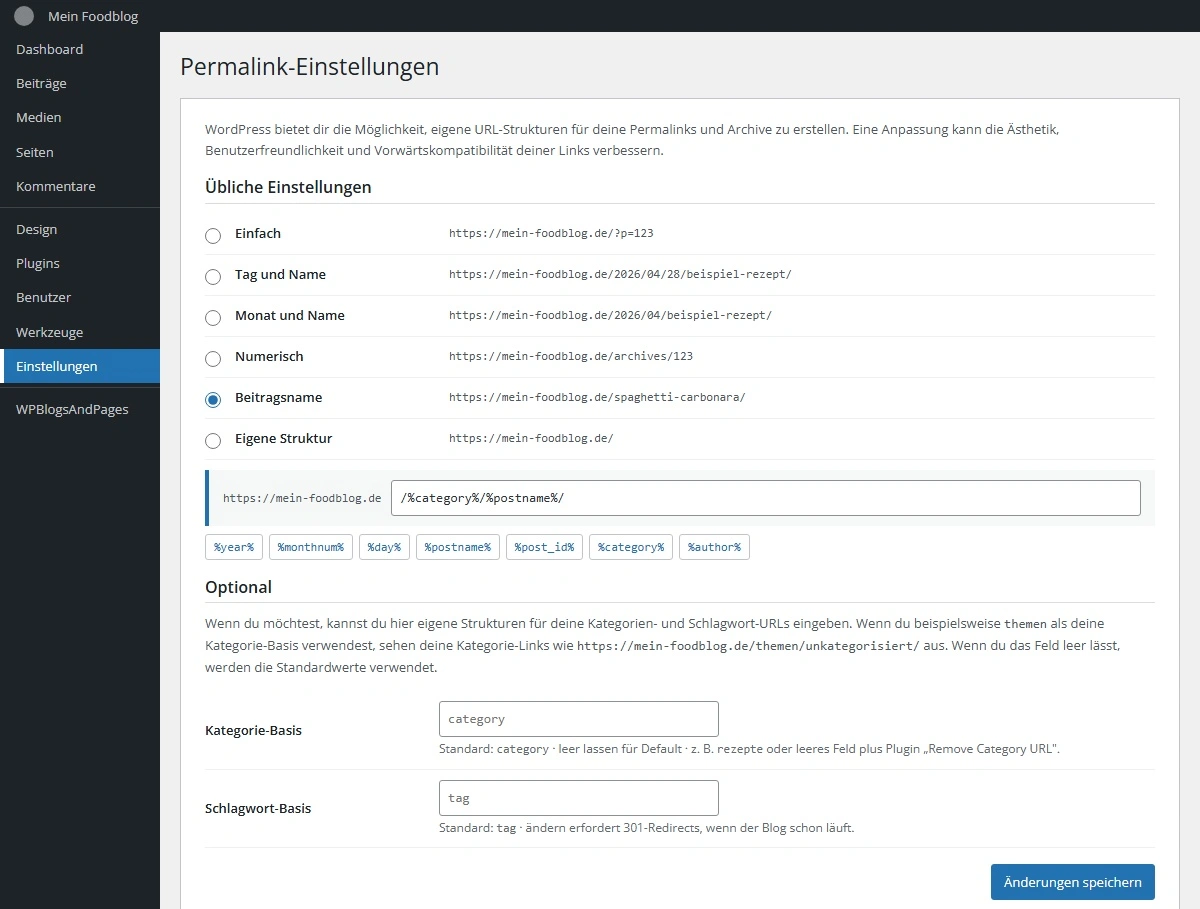Click the %post_id% tag button
This screenshot has height=909, width=1200.
[x=544, y=547]
